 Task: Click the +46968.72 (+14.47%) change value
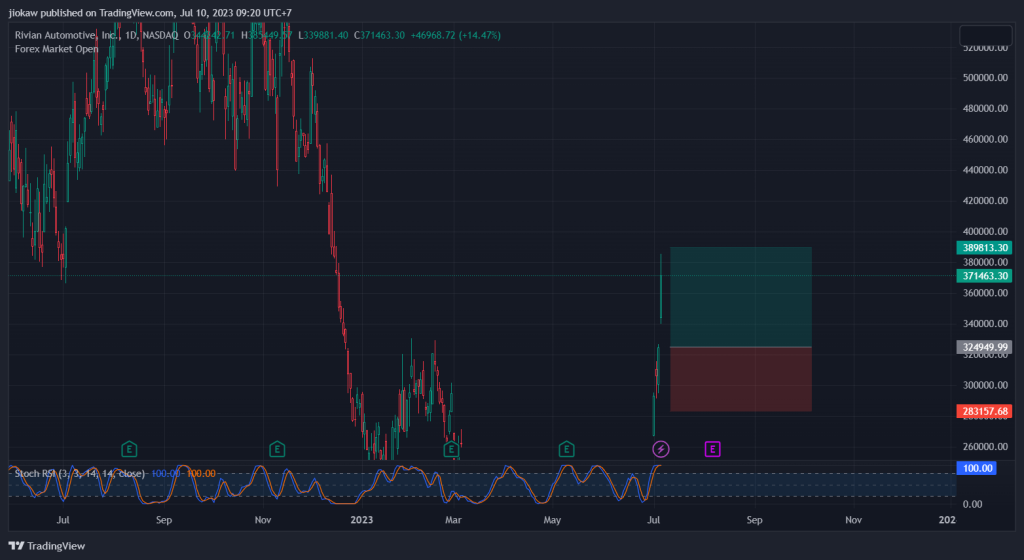[456, 35]
